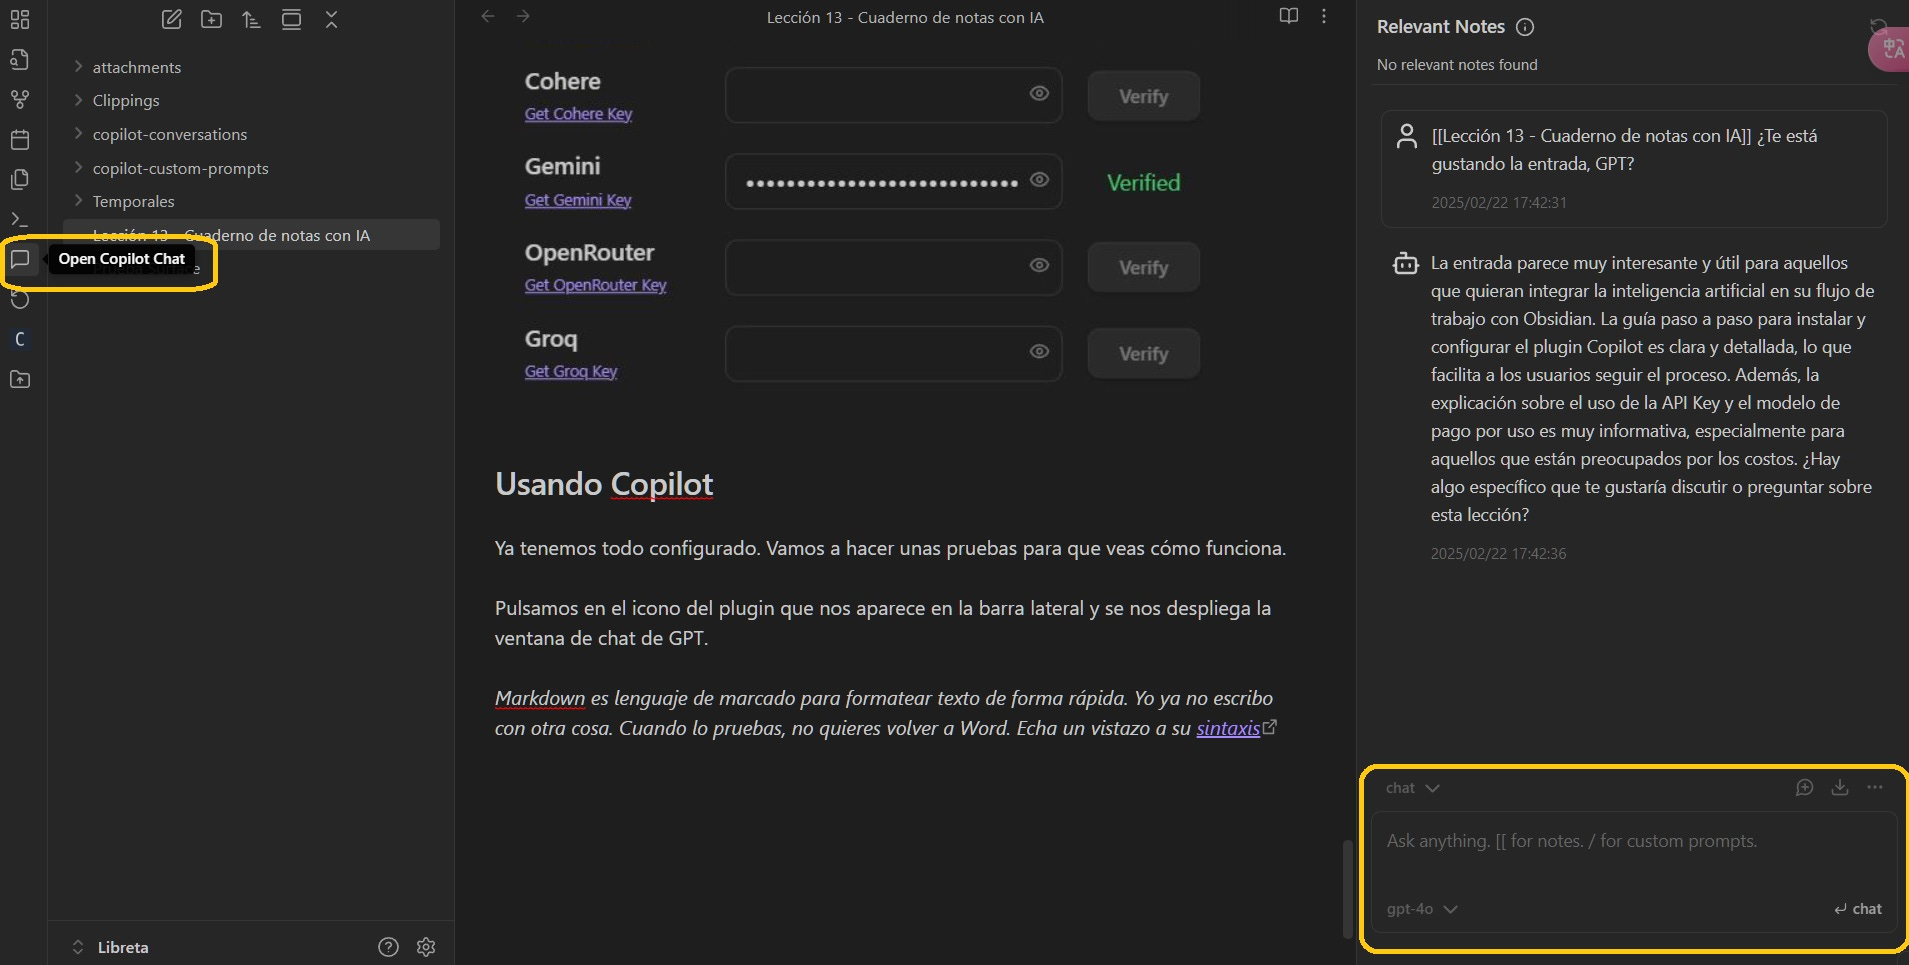
Task: Select the Lección 13 note in file tree
Action: [x=251, y=235]
